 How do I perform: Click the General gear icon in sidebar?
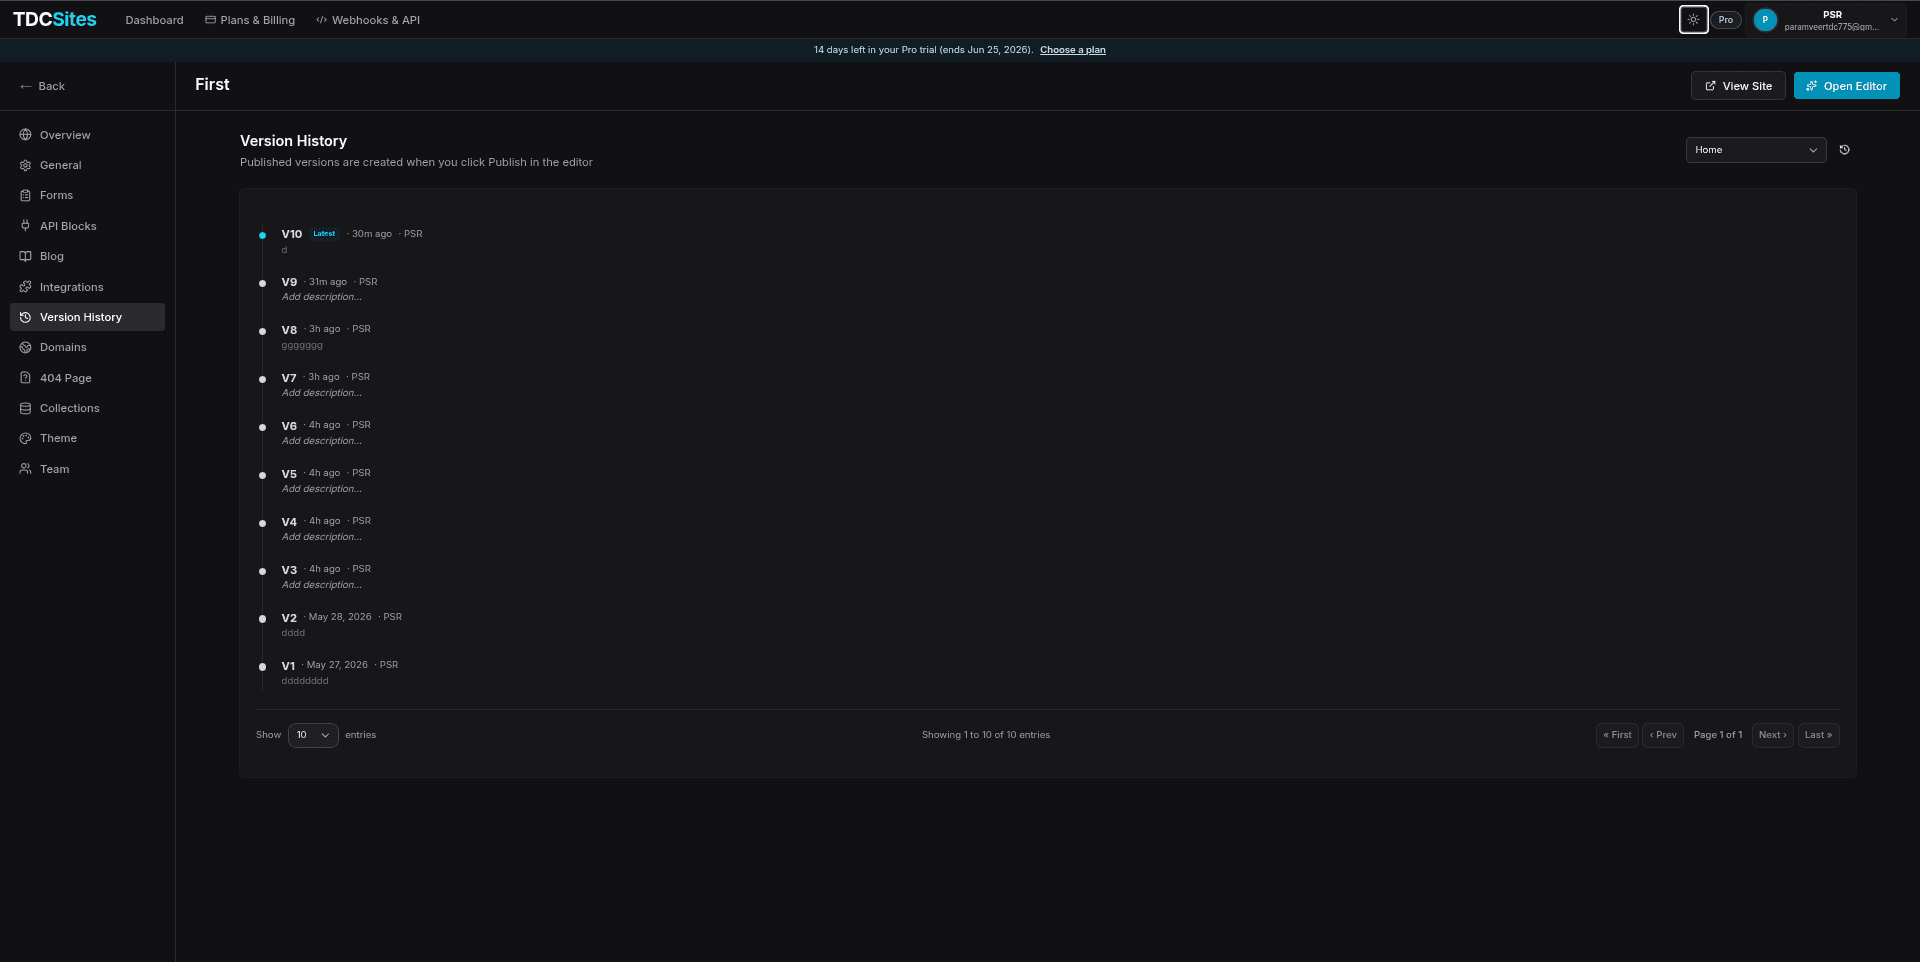click(x=26, y=165)
